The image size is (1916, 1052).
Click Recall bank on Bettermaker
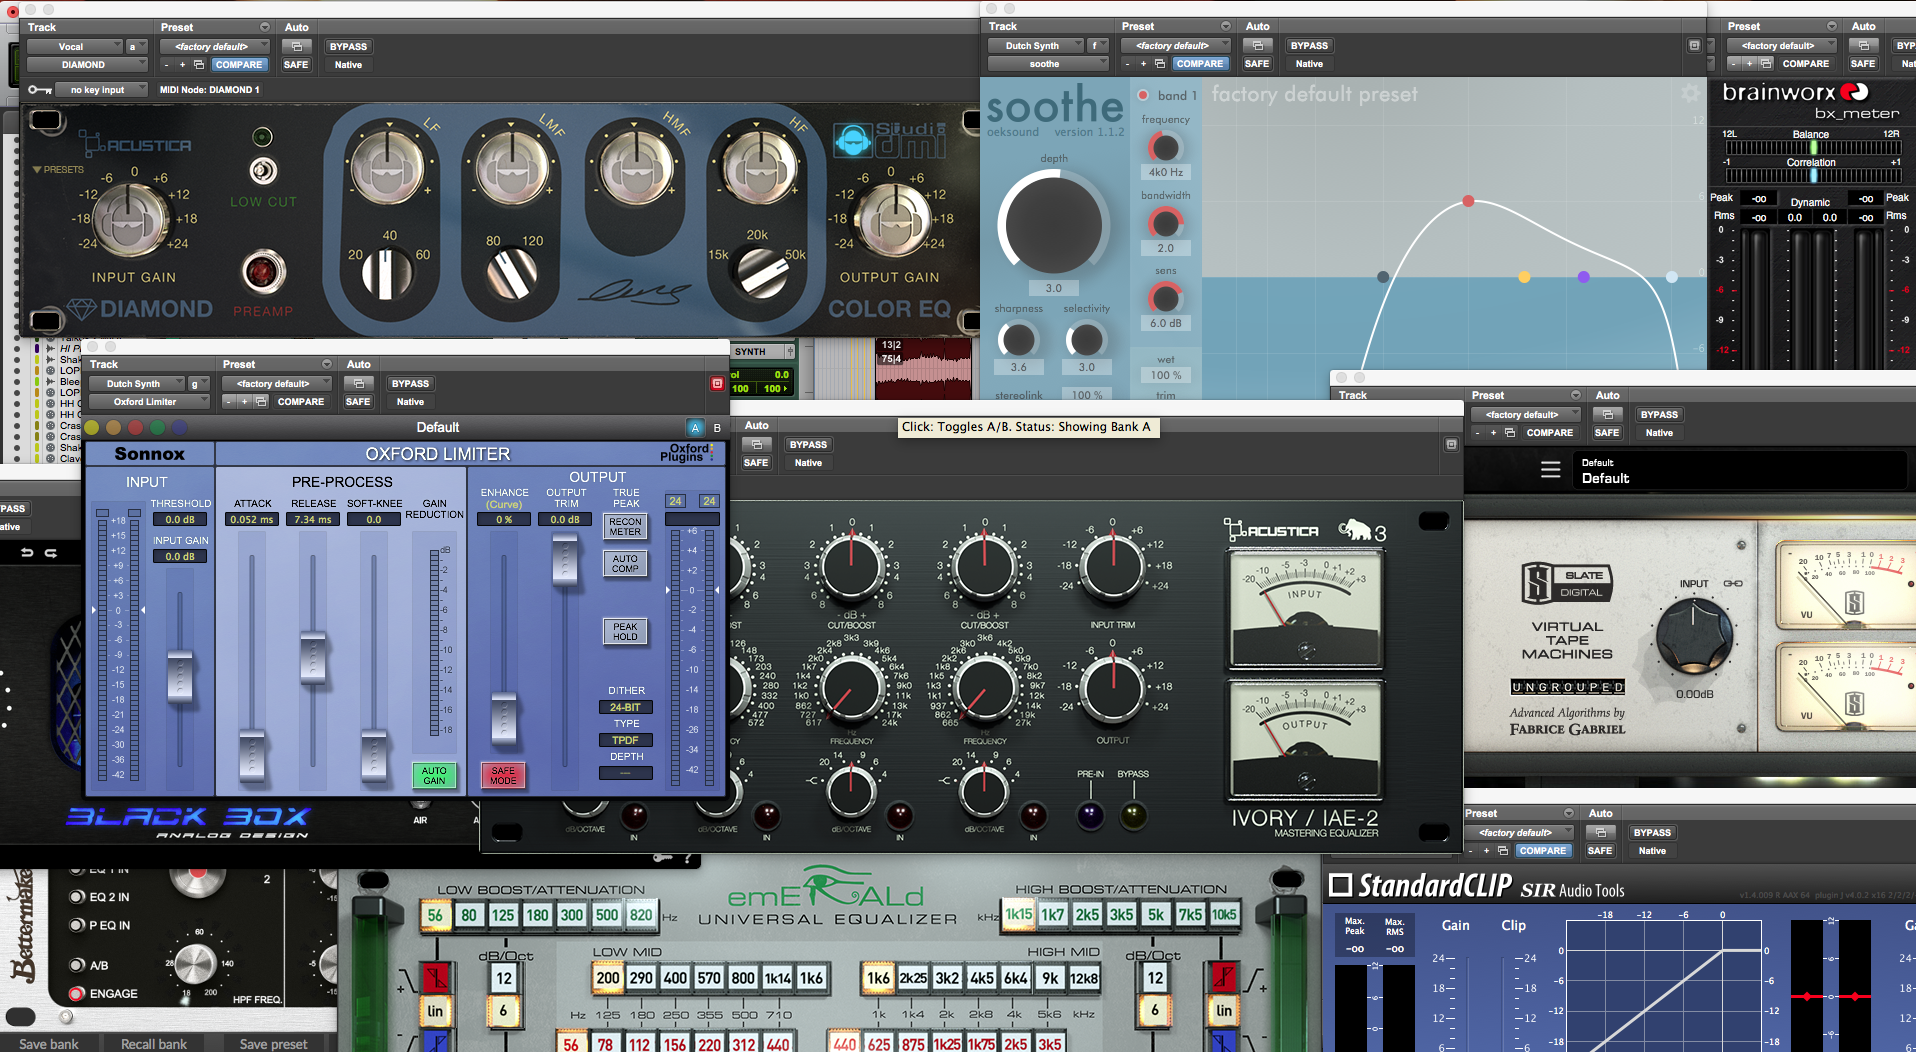154,1044
